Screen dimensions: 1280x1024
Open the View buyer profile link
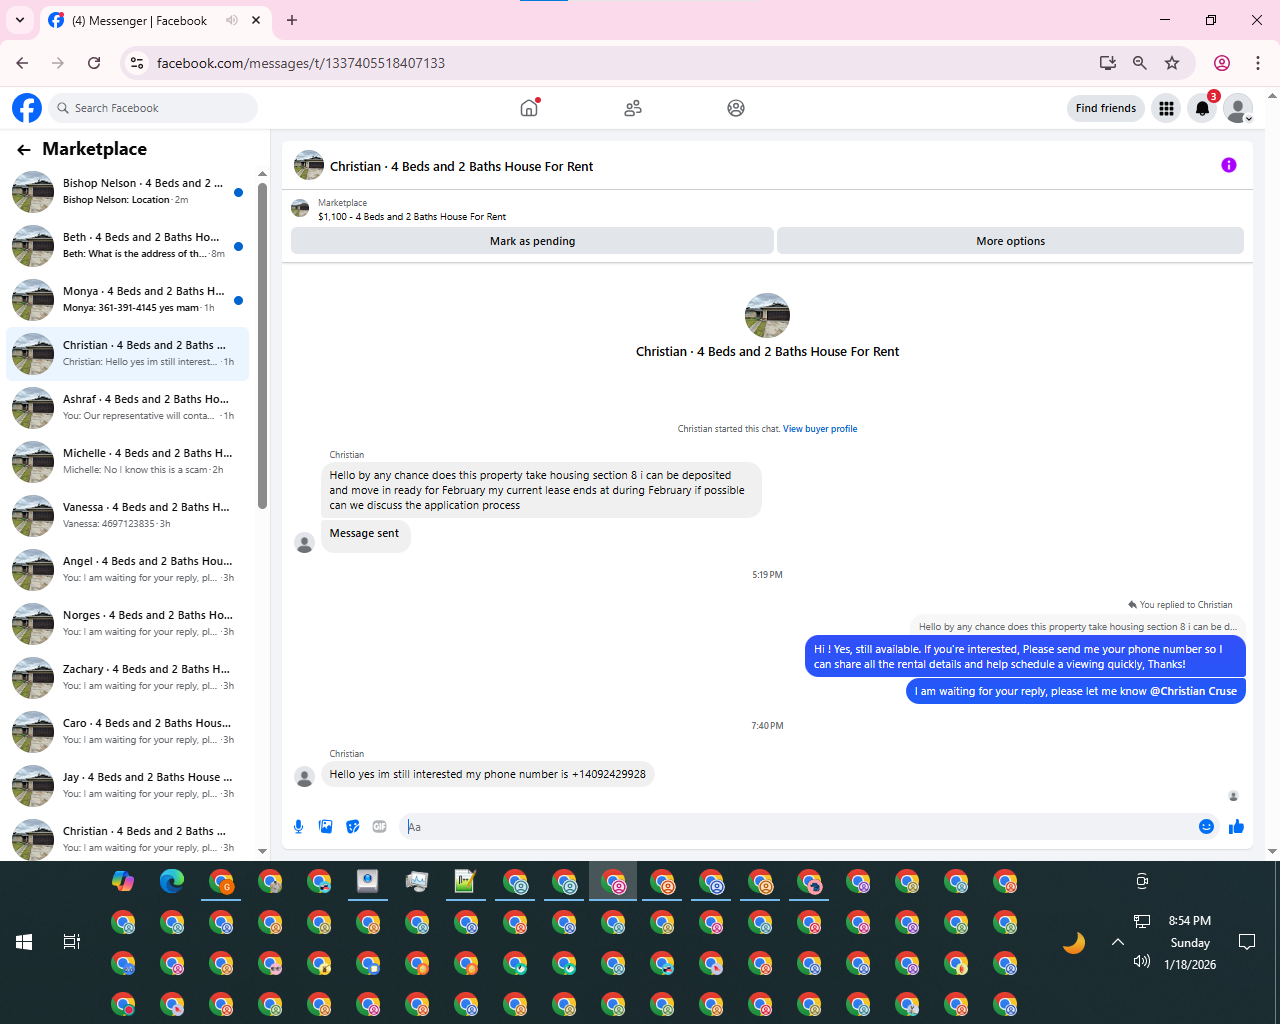click(820, 429)
